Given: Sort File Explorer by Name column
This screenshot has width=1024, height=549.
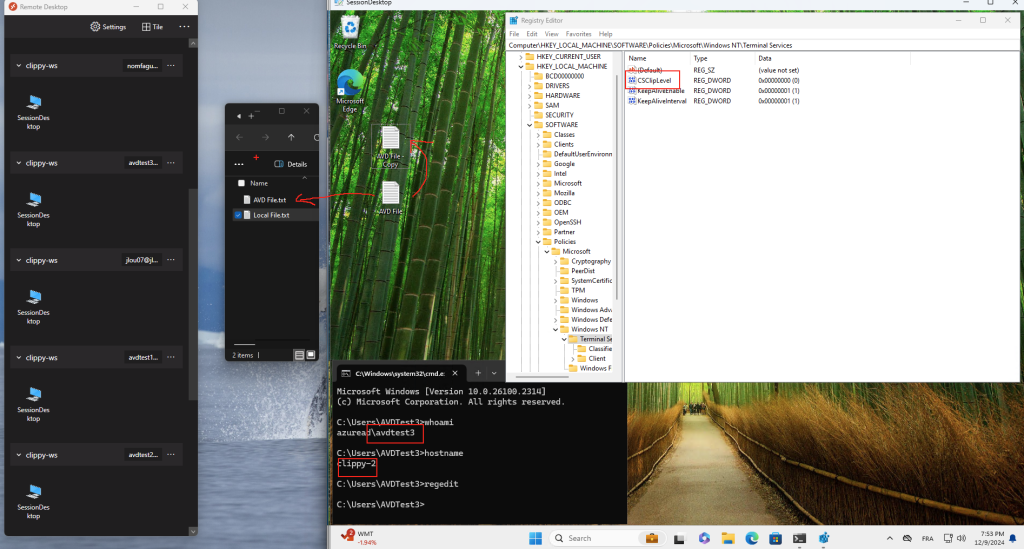Looking at the screenshot, I should coord(259,183).
